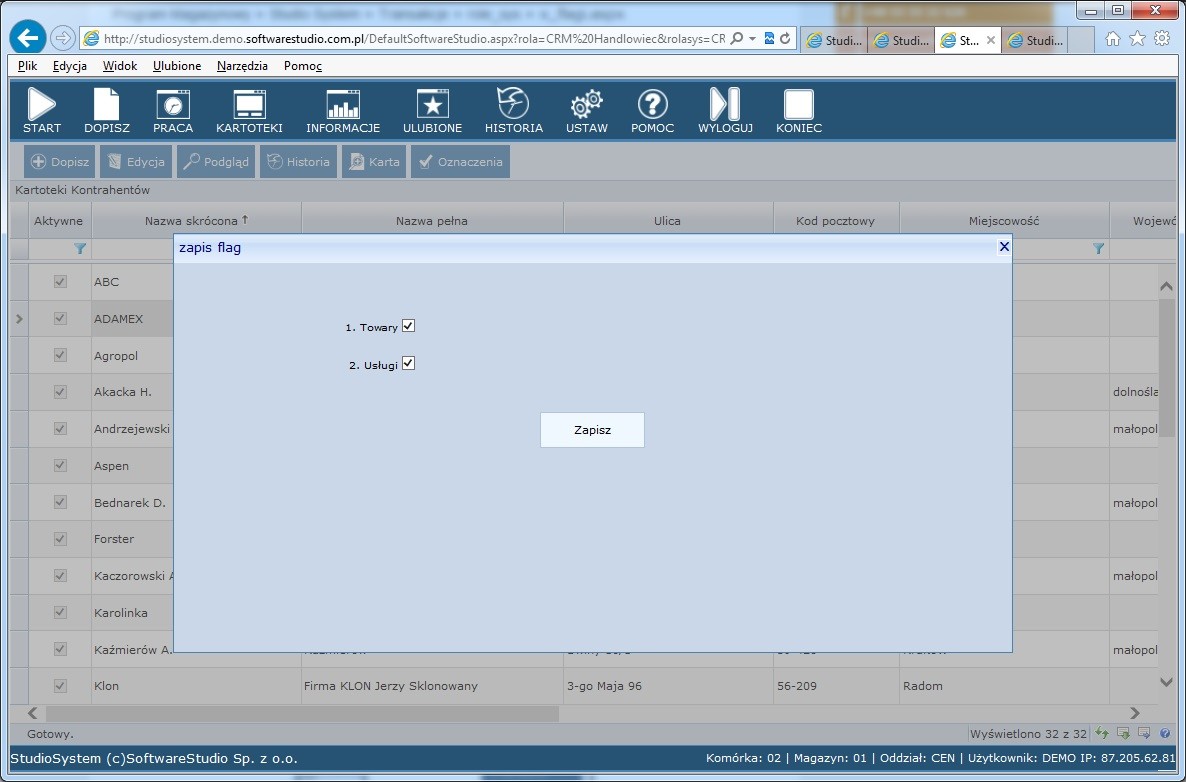Click the horizontal scrollbar thumb of the grid
The width and height of the screenshot is (1186, 782).
click(302, 713)
